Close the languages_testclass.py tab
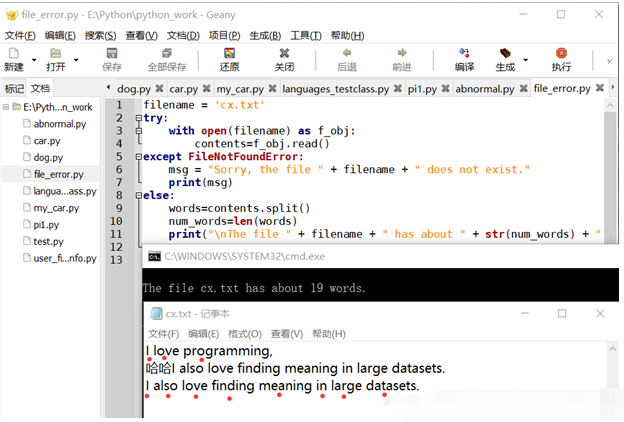This screenshot has height=422, width=624. click(398, 88)
